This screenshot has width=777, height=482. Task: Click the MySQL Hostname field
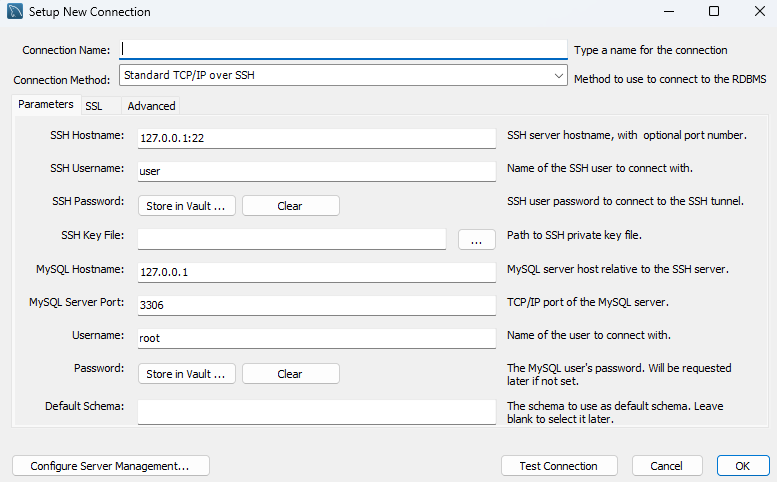coord(317,272)
